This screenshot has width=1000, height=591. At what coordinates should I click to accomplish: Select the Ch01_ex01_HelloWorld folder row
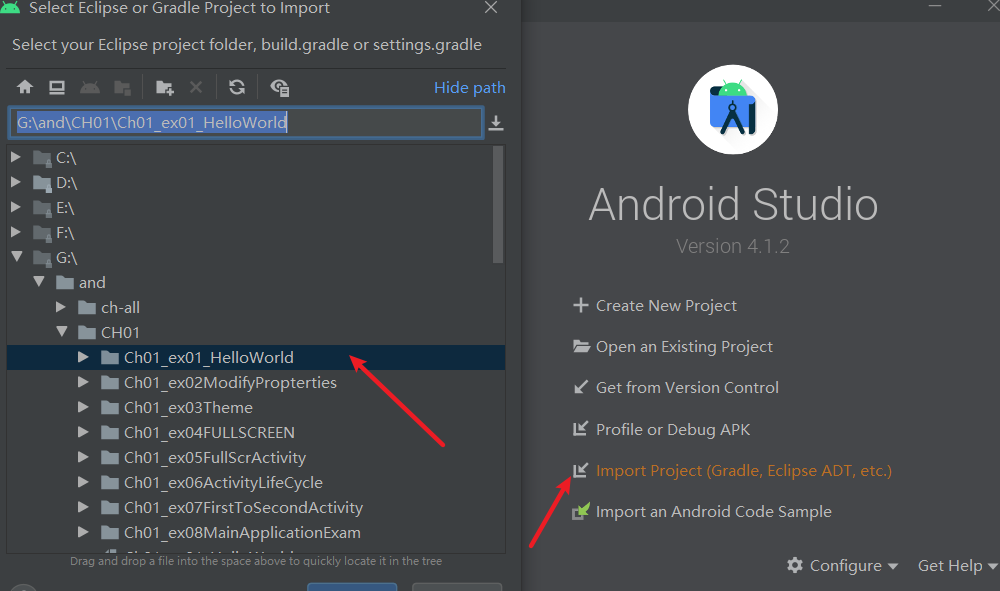click(256, 358)
